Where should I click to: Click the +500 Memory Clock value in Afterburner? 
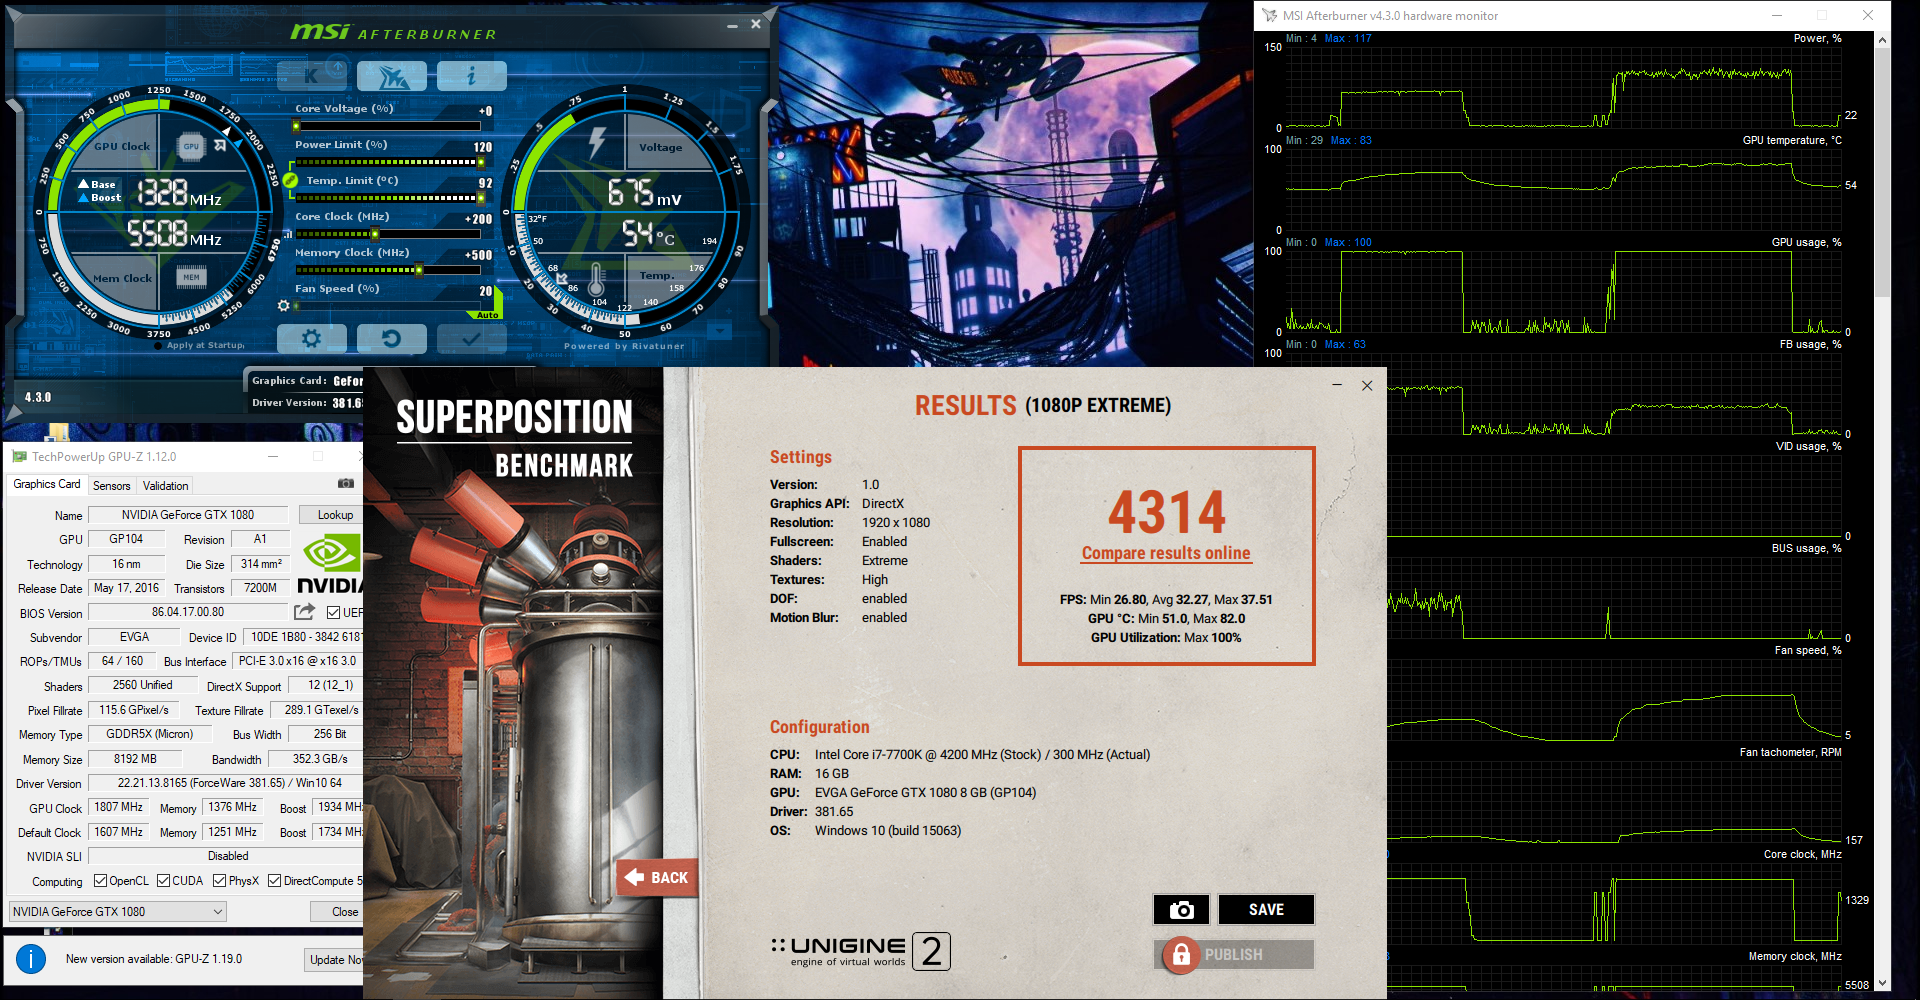pos(479,255)
